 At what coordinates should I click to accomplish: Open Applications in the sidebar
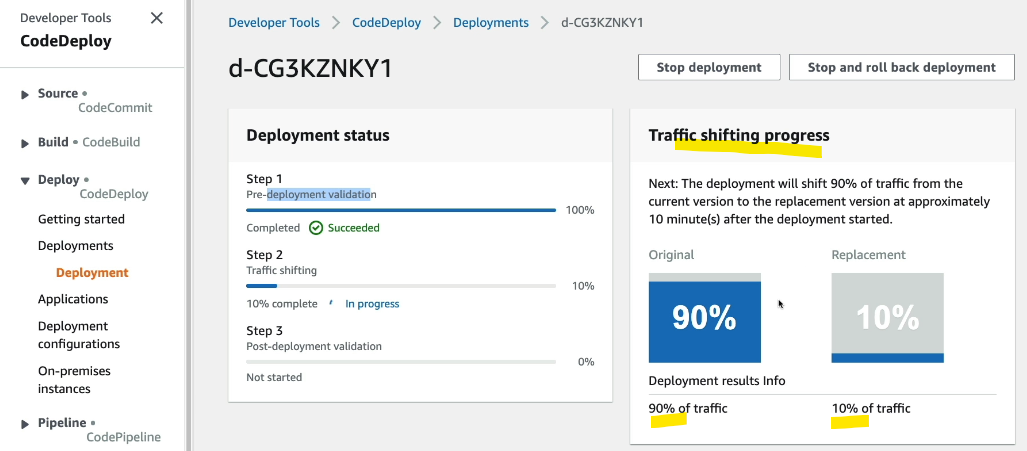click(73, 299)
